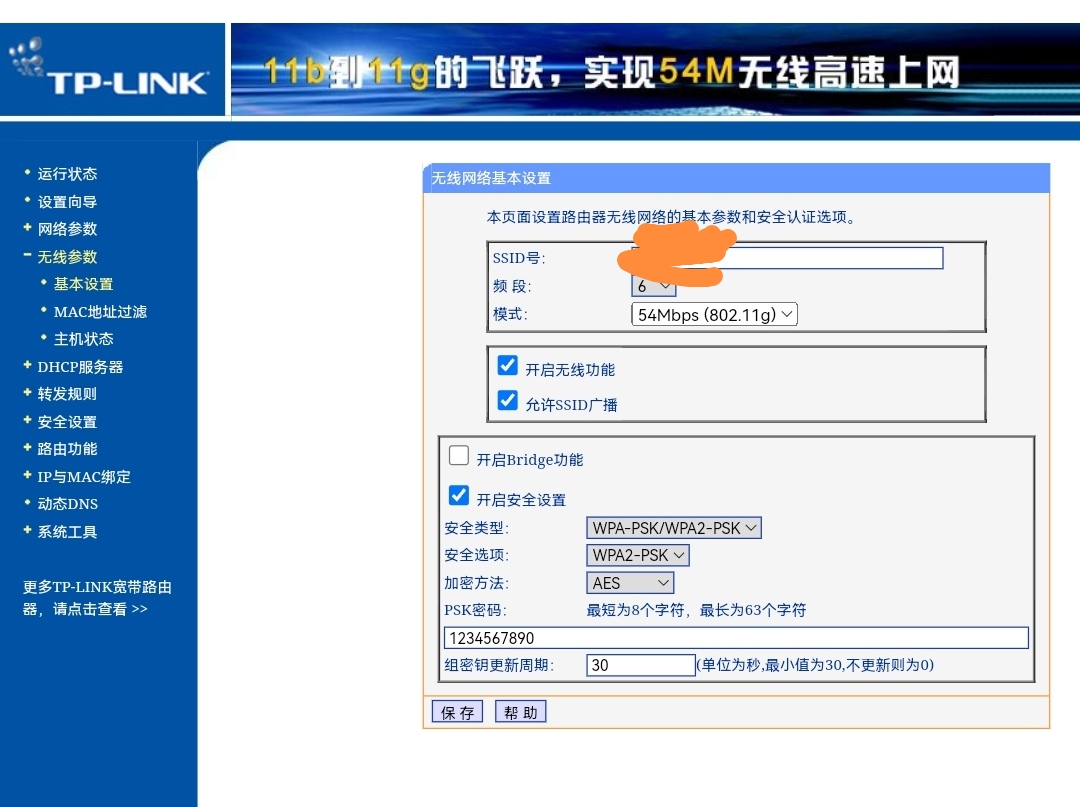Open the 安全选项 WPA2-PSK dropdown
Image resolution: width=1080 pixels, height=807 pixels.
638,556
